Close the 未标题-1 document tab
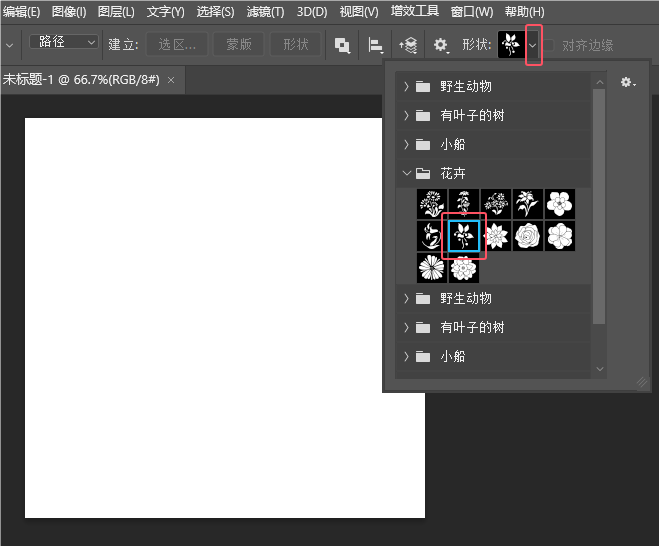 pos(171,80)
